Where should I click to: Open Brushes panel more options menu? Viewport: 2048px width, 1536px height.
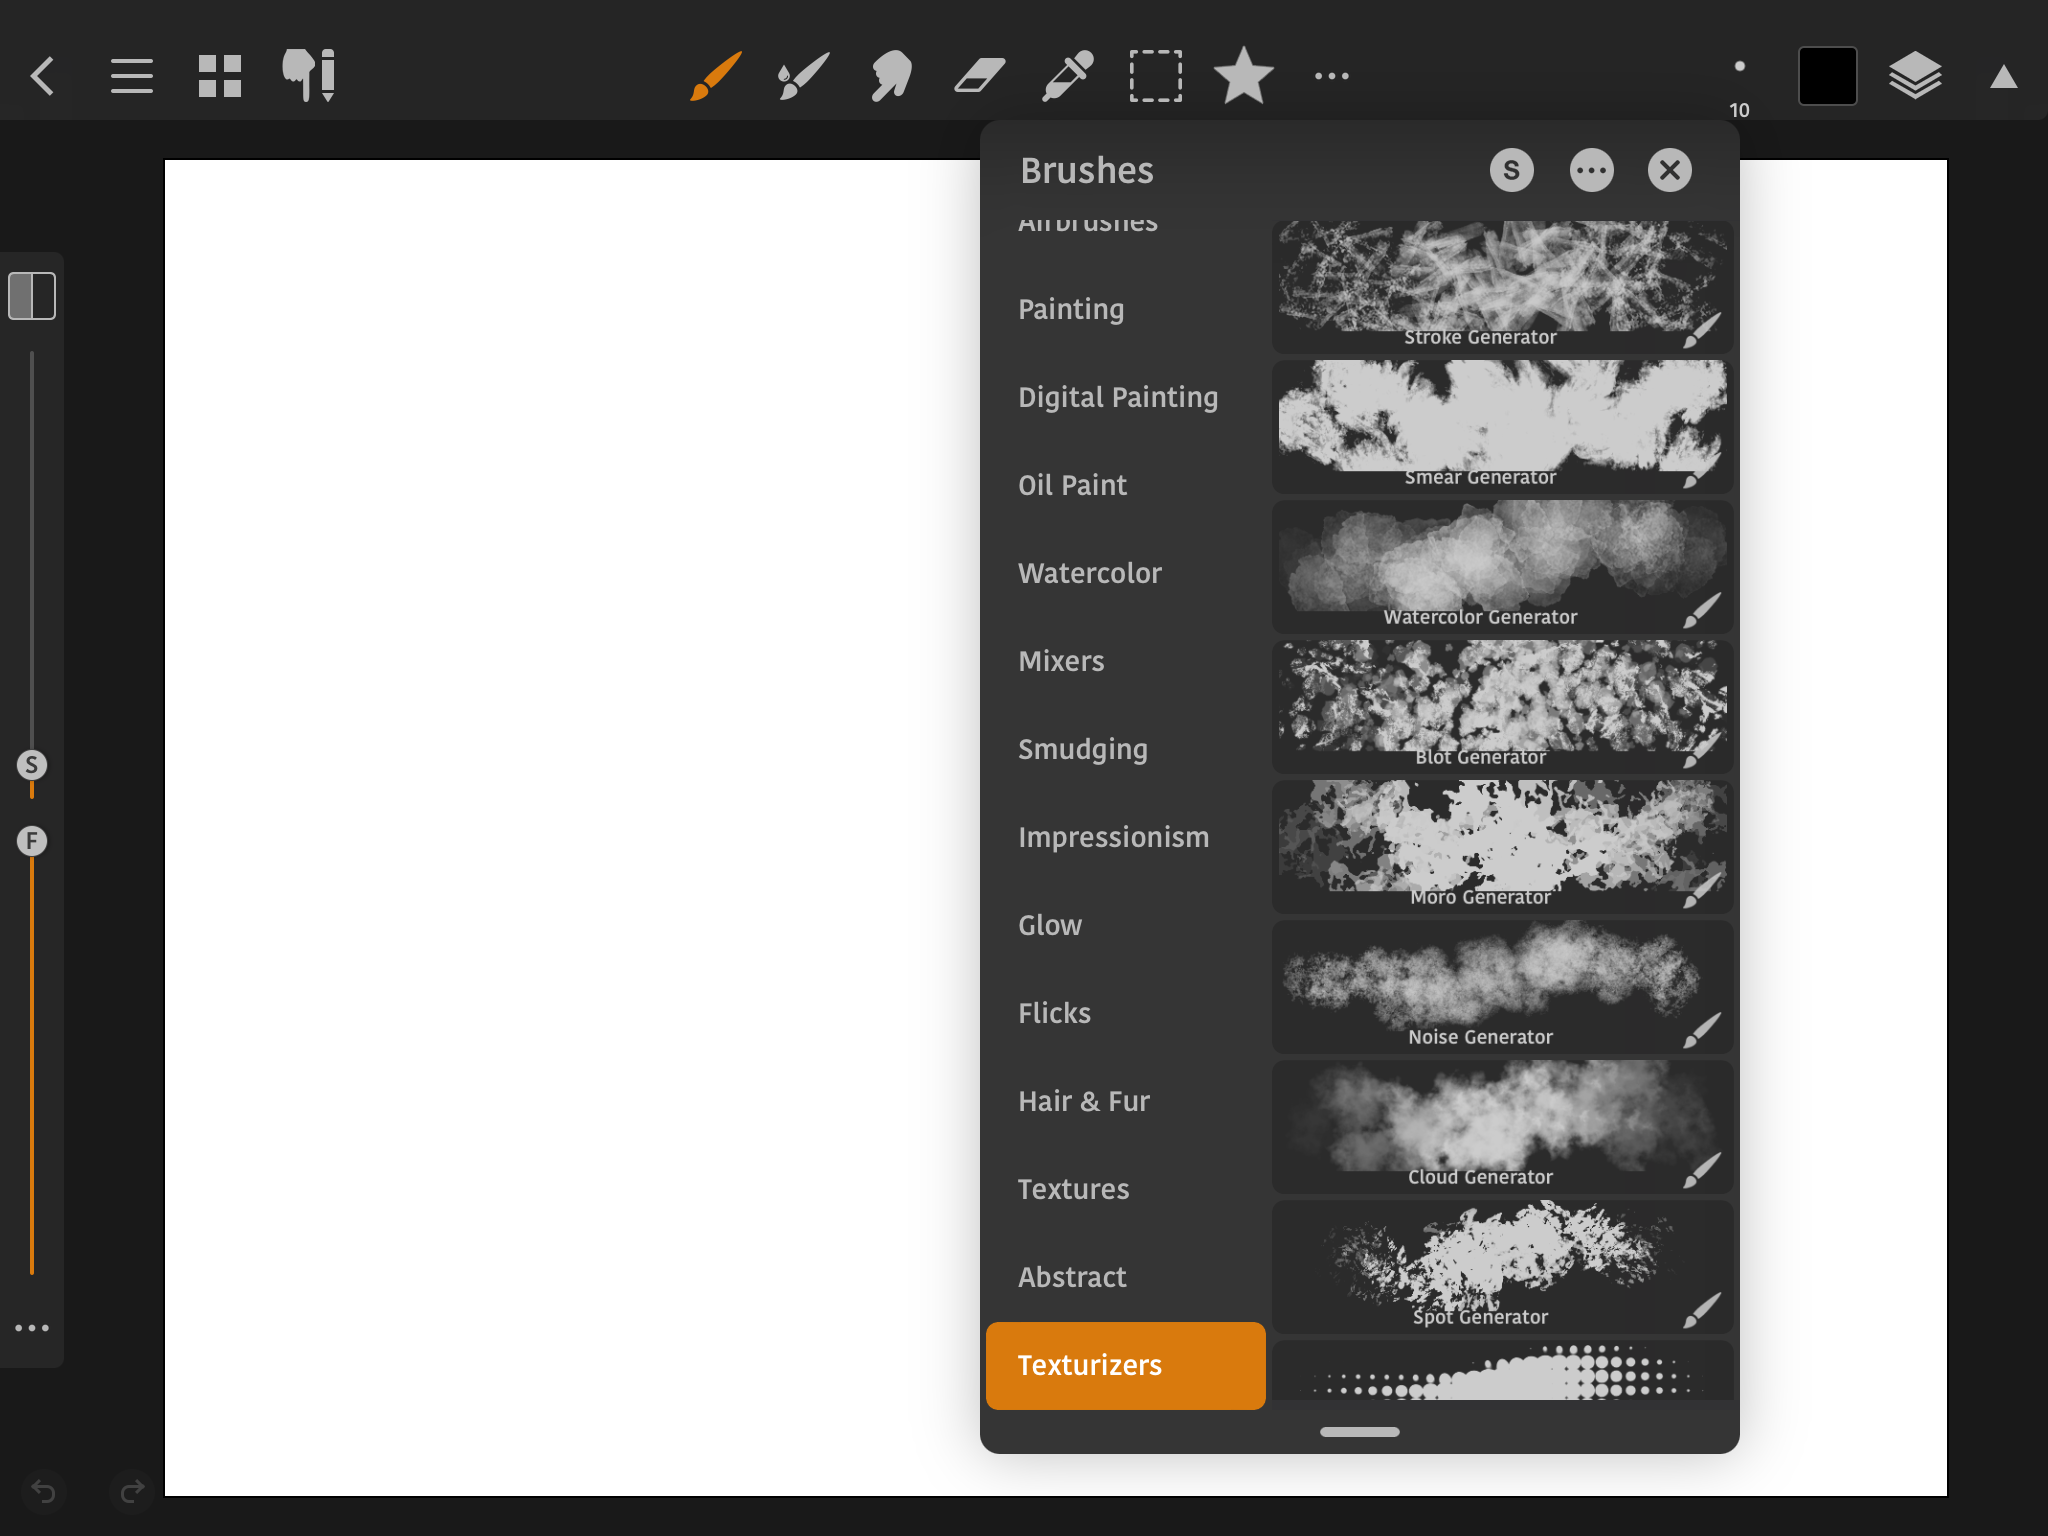point(1591,170)
